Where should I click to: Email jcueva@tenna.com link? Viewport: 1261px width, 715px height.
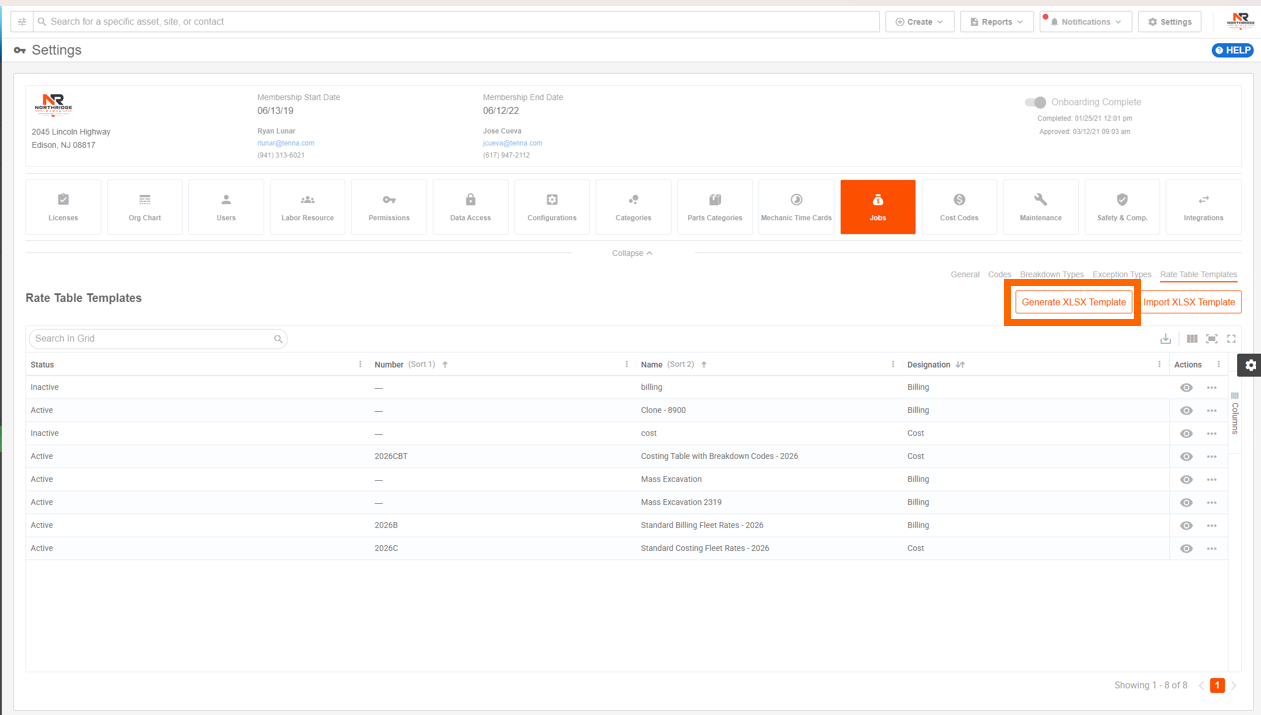pos(513,143)
